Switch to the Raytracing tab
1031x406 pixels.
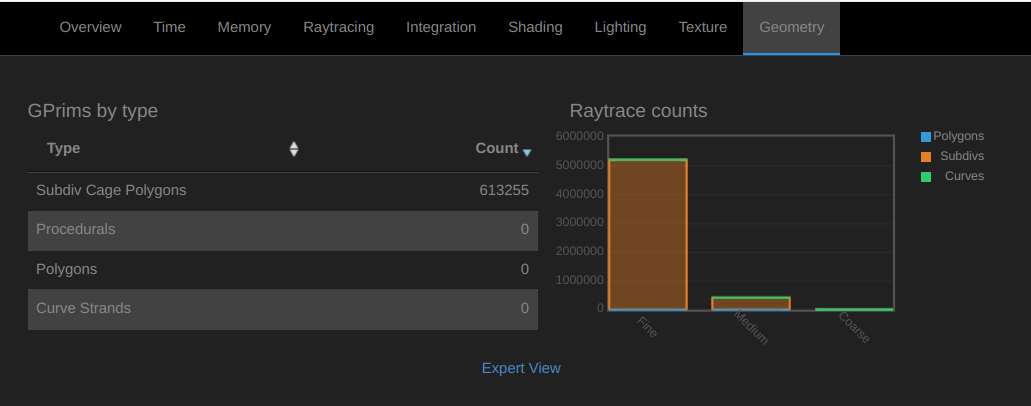point(338,28)
